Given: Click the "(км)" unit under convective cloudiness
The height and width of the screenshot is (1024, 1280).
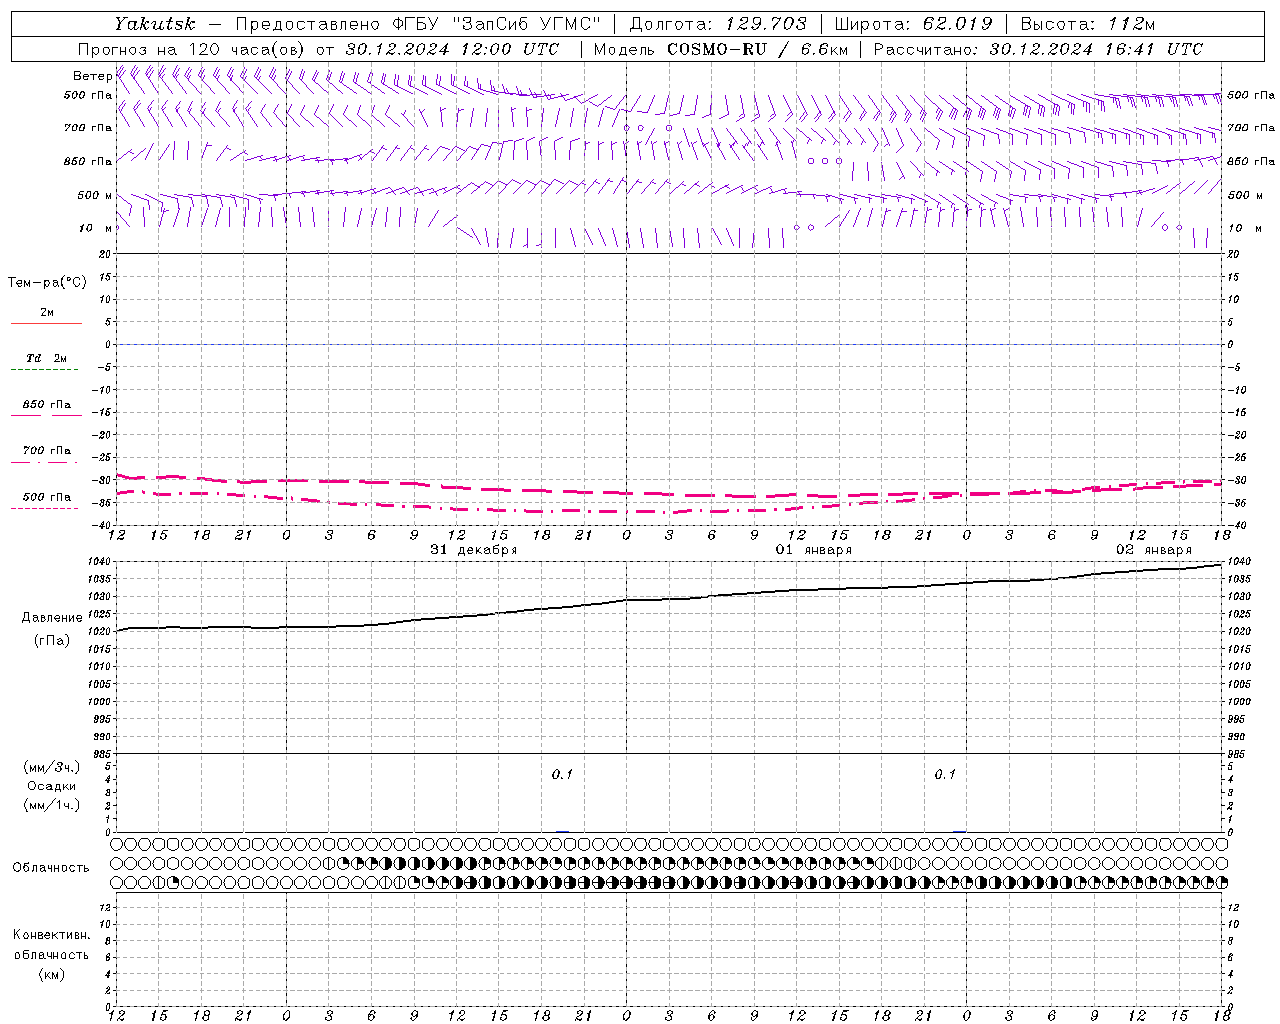Looking at the screenshot, I should [x=51, y=974].
